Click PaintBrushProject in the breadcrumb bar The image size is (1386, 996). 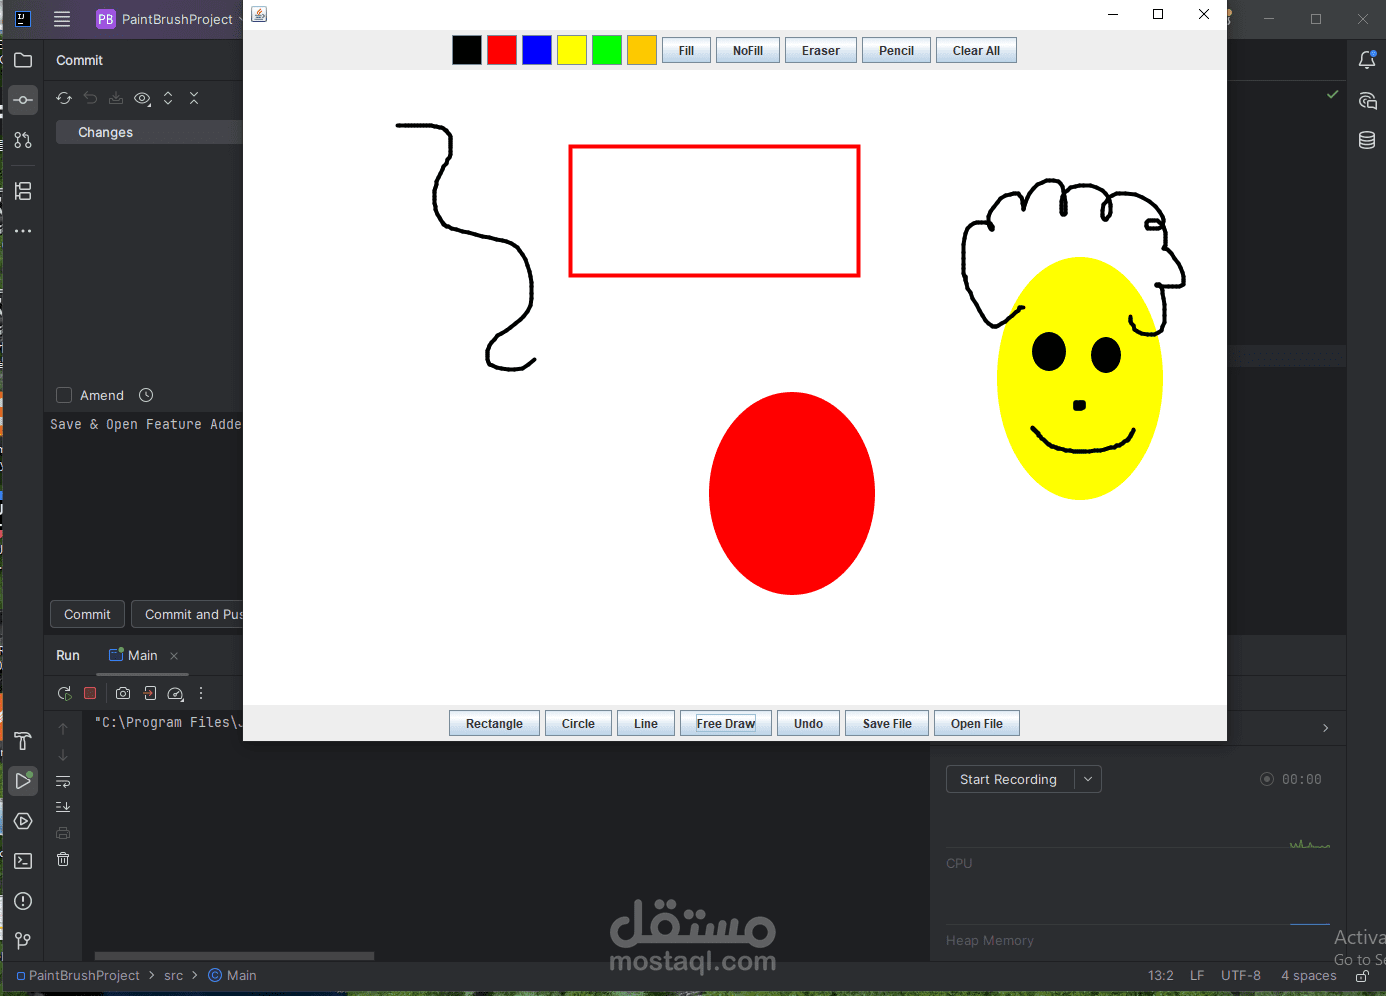point(84,975)
